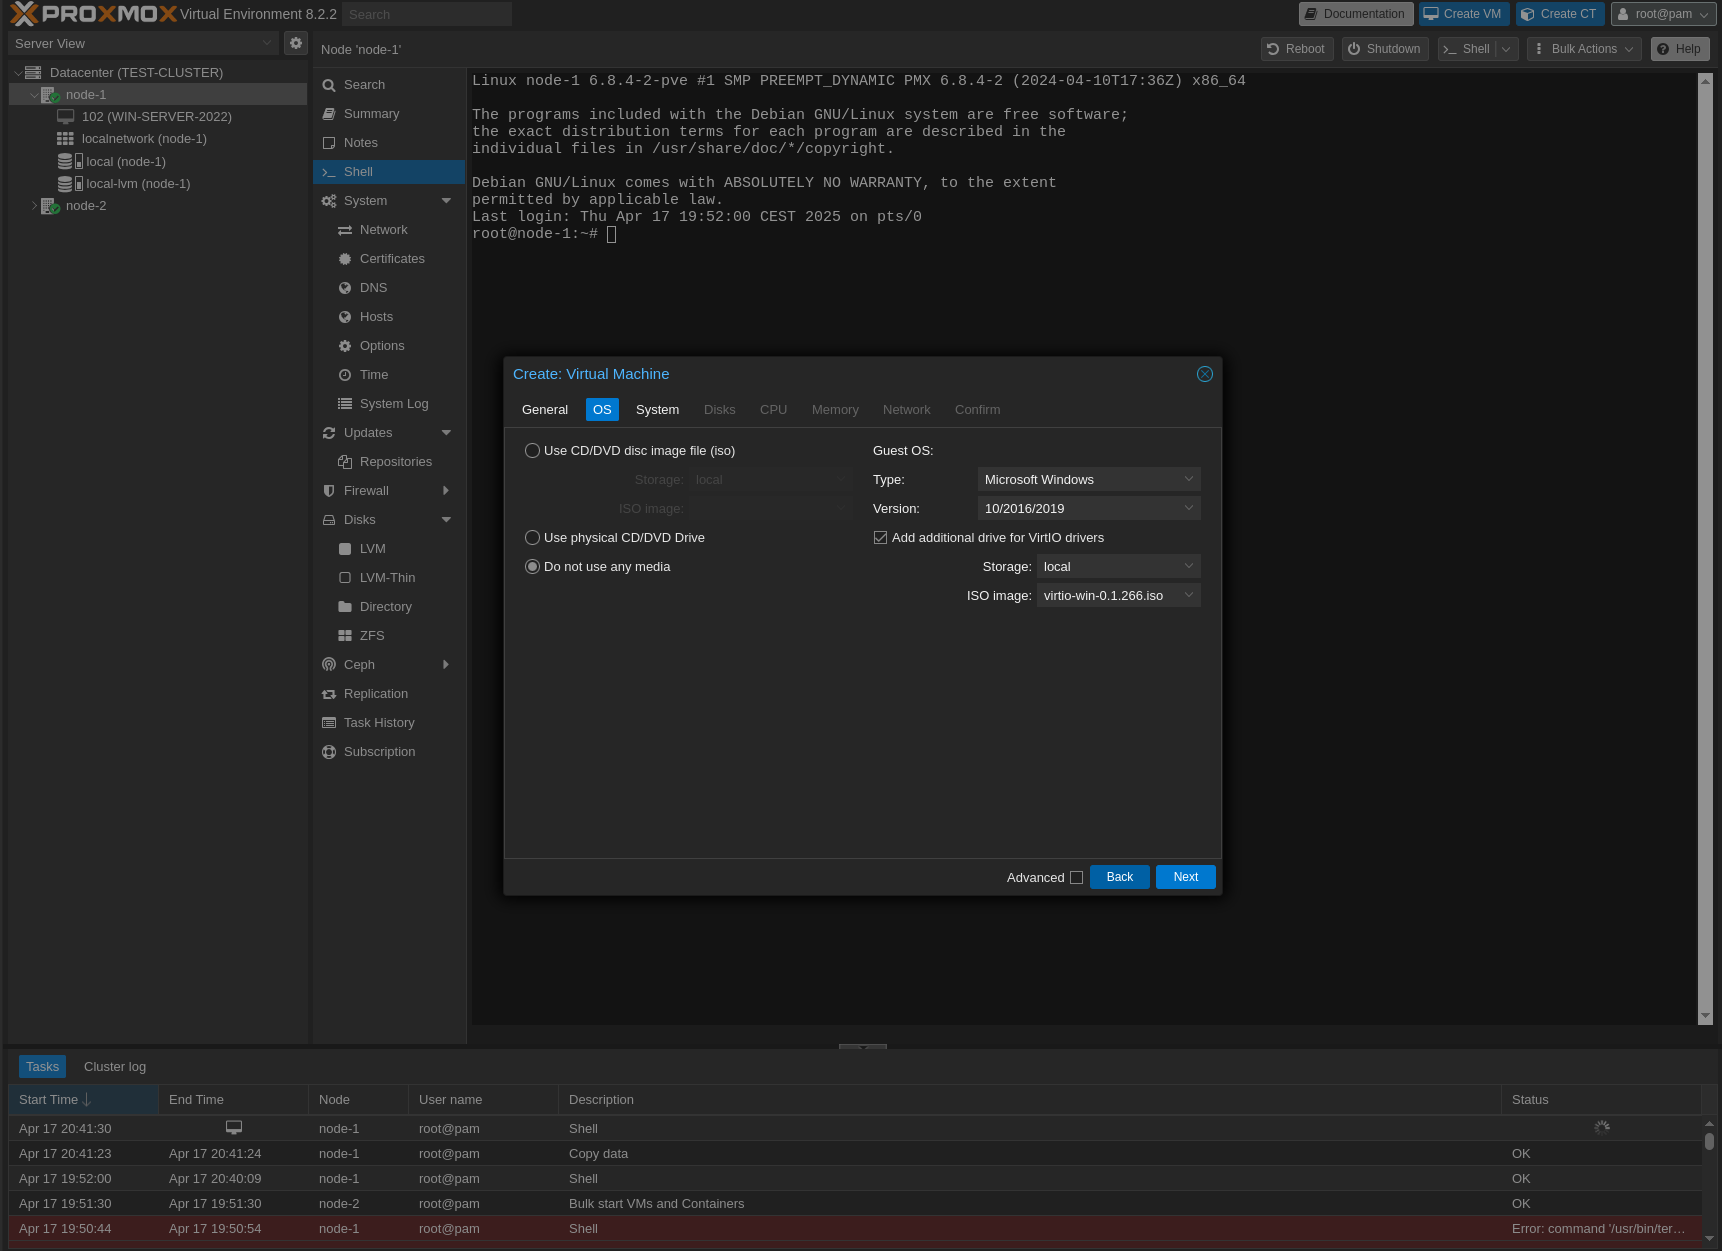Select the ZFS disks panel
The image size is (1722, 1251).
[x=371, y=635]
